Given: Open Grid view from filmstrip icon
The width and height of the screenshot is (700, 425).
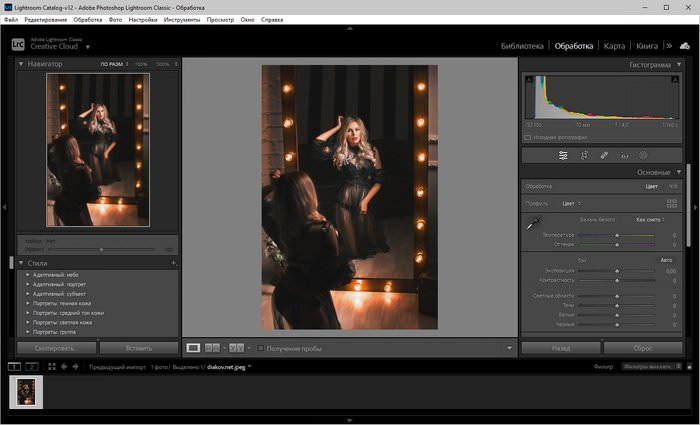Looking at the screenshot, I should 52,367.
